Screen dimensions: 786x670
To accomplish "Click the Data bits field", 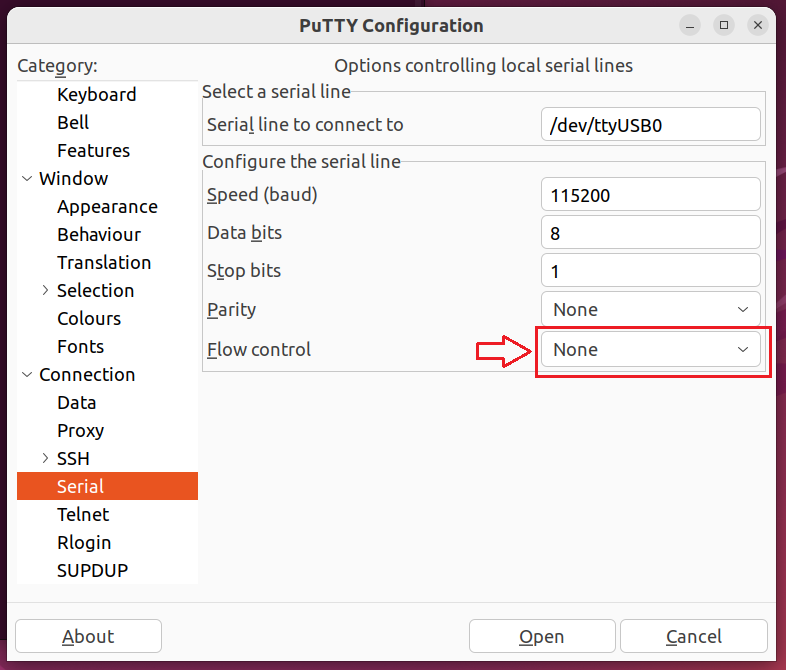I will 650,233.
